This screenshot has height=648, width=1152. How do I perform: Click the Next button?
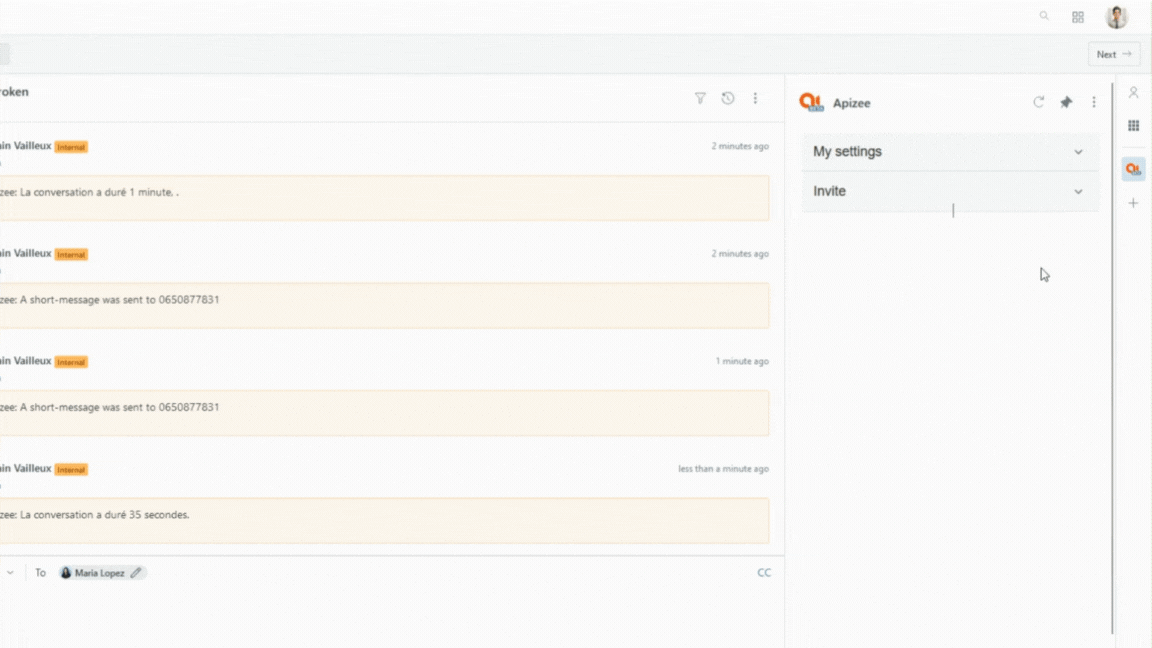1114,54
